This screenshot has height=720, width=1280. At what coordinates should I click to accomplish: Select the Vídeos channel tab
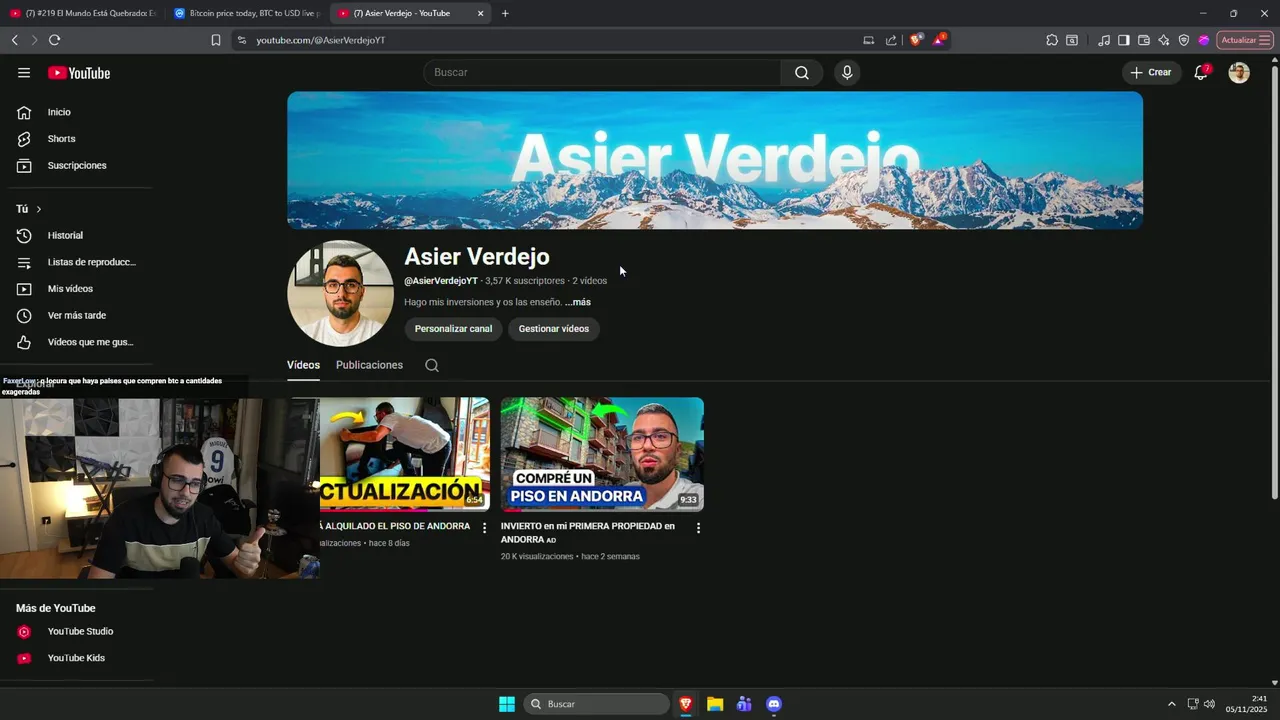(303, 365)
